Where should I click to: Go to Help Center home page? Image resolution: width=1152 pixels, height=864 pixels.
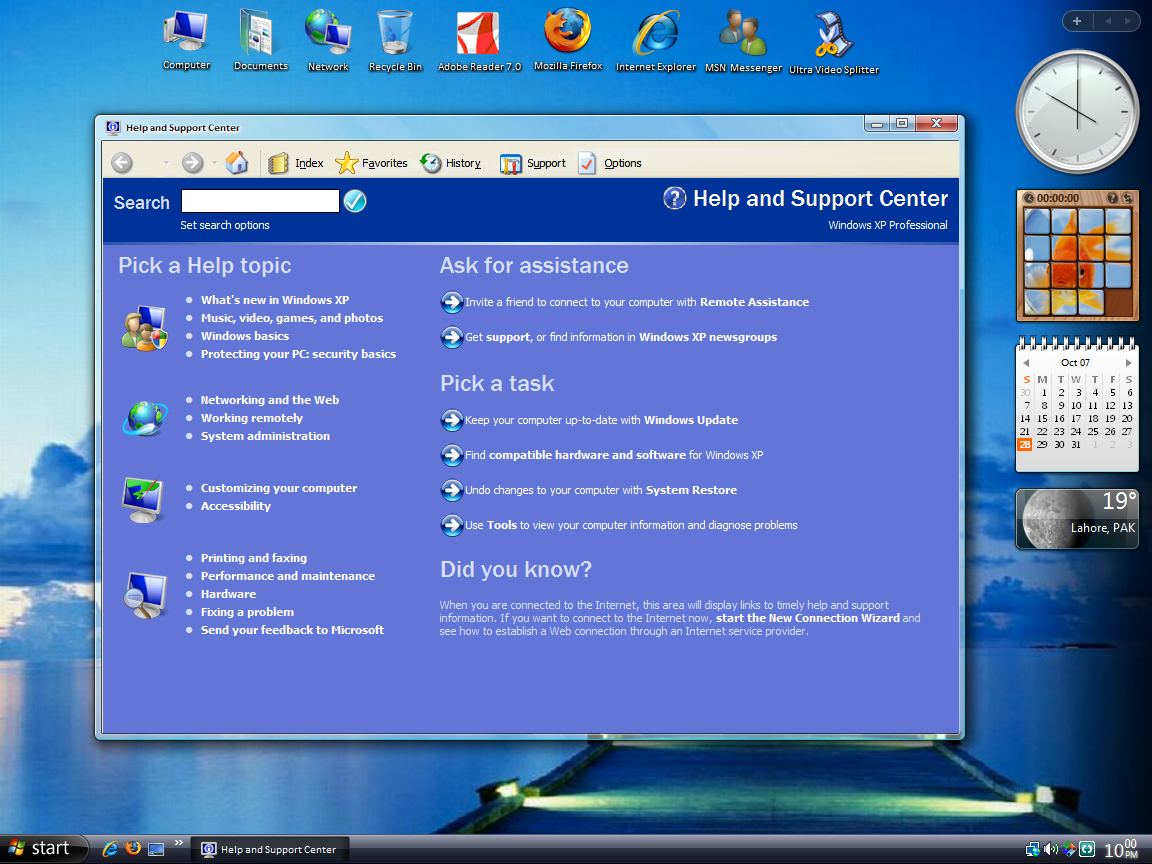(x=237, y=162)
